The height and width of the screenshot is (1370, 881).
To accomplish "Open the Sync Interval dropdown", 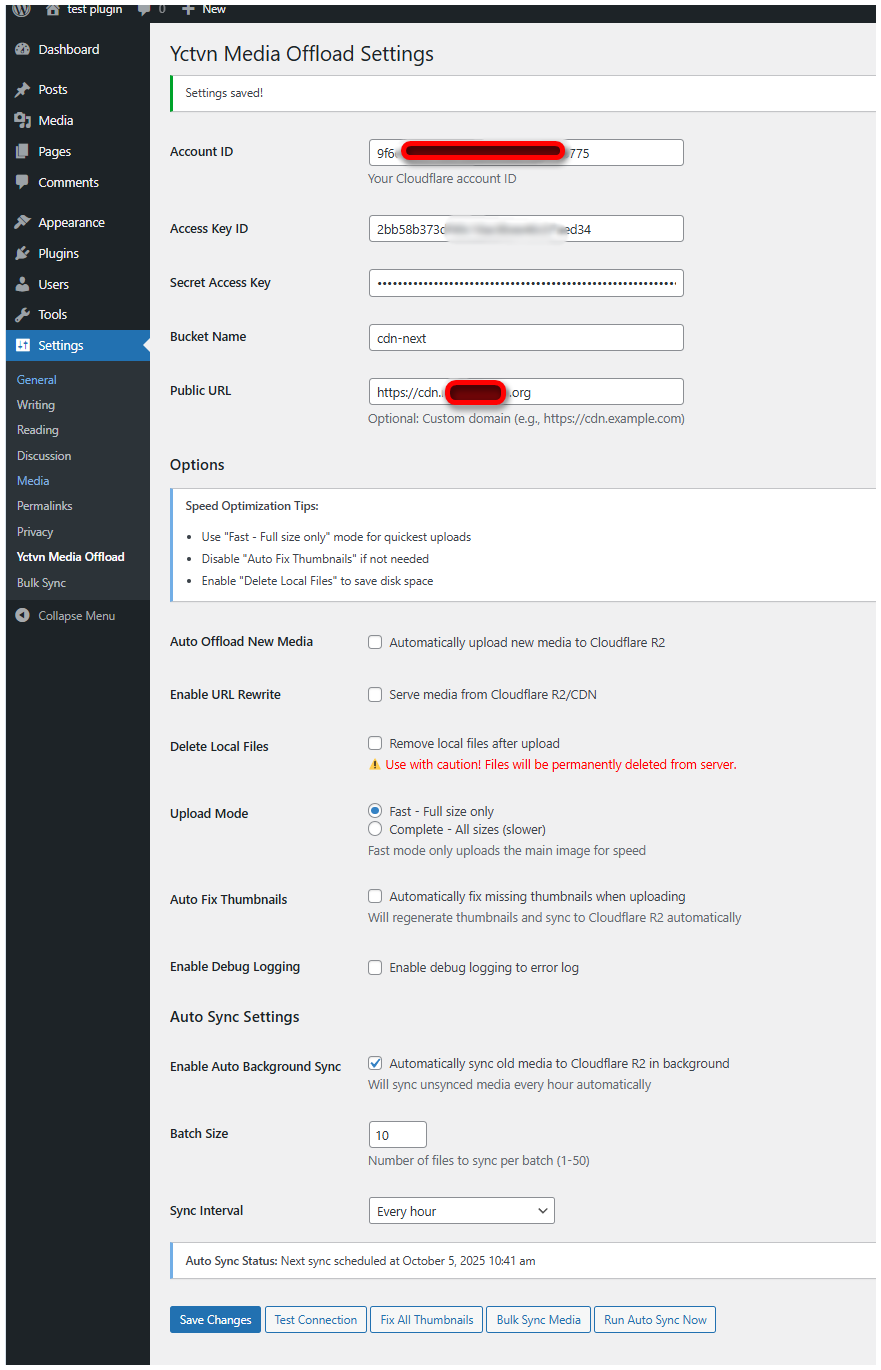I will coord(462,1211).
